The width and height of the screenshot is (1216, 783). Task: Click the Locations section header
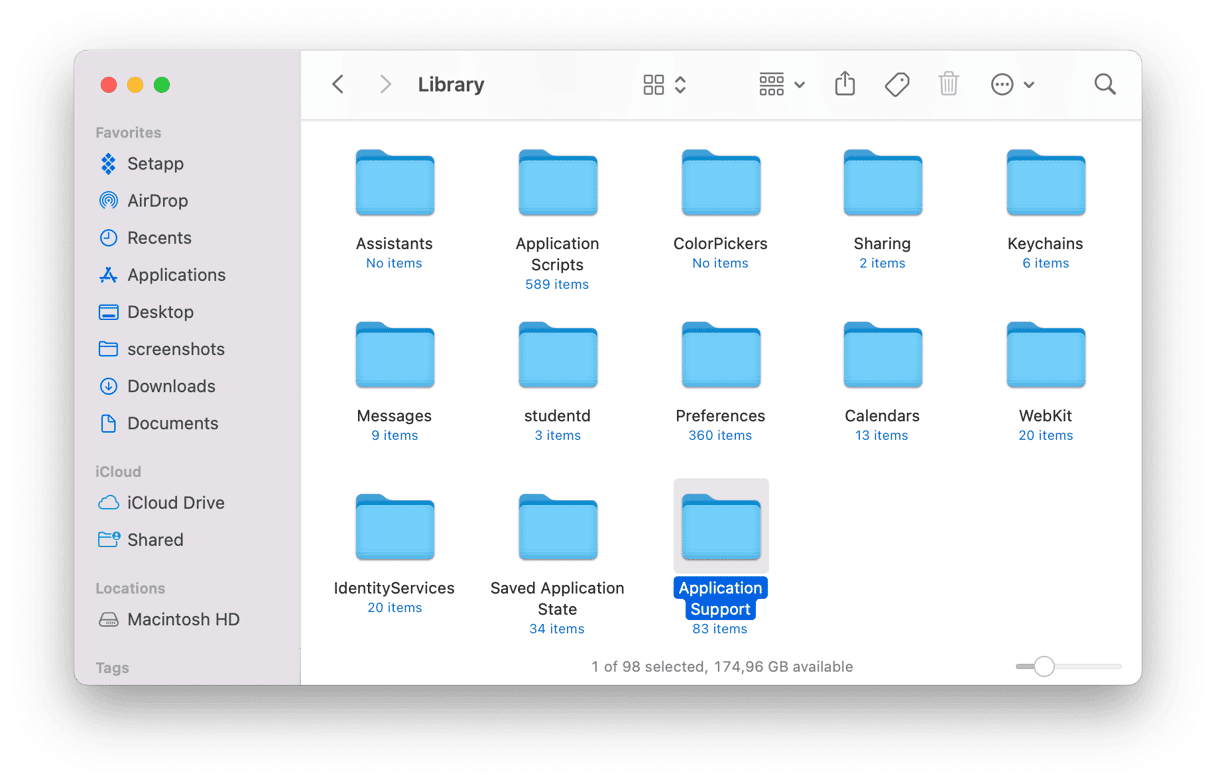(x=130, y=588)
